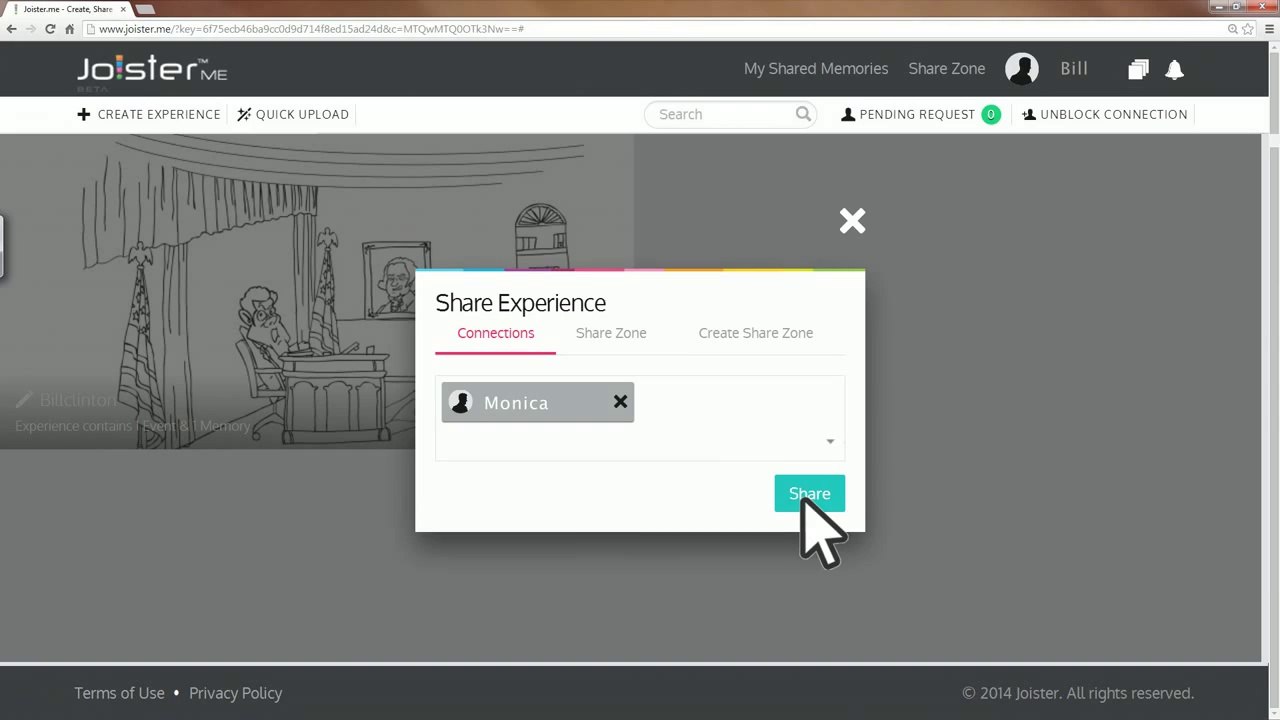
Task: Open Quick Upload
Action: (293, 114)
